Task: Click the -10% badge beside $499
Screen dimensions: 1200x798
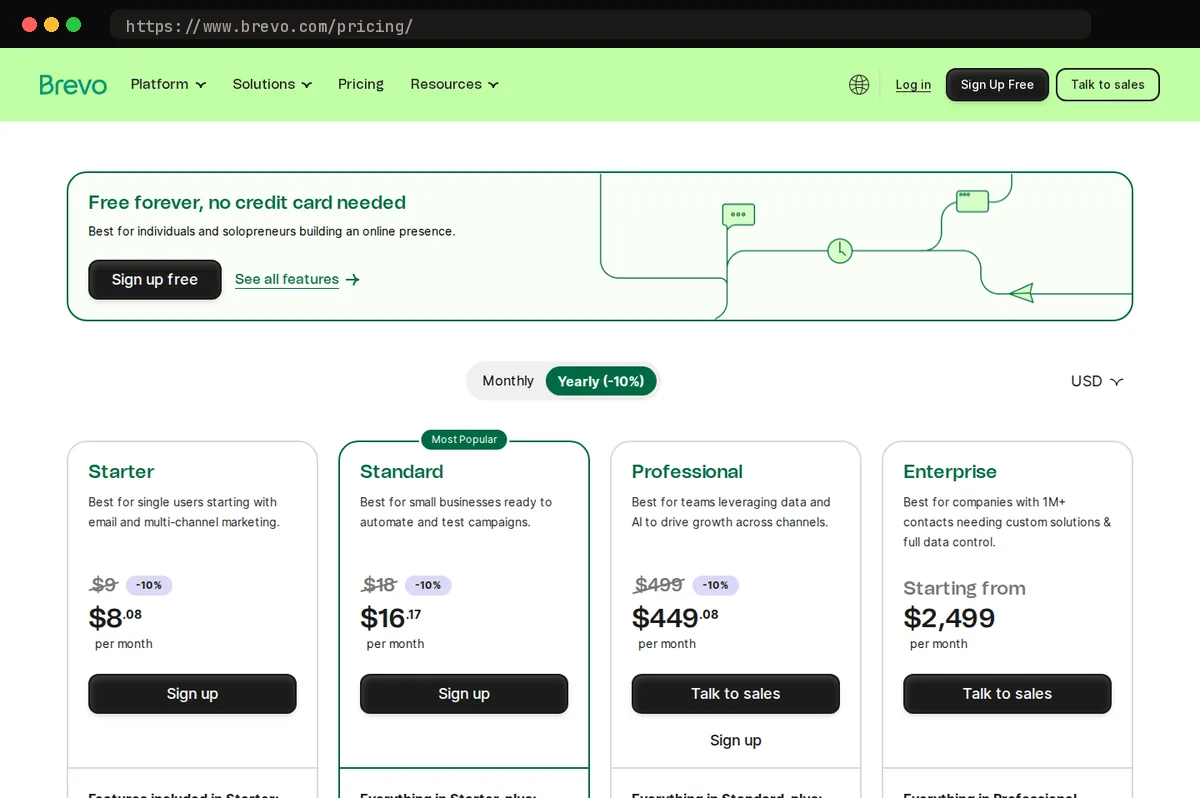Action: [716, 585]
